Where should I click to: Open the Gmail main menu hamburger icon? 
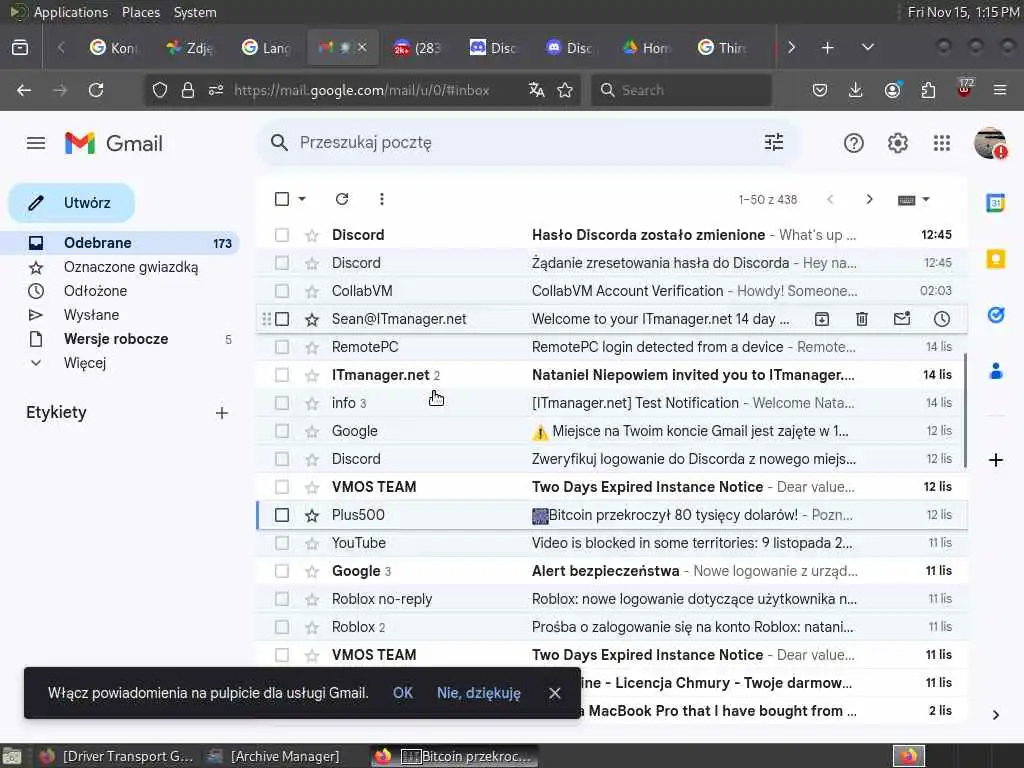[x=36, y=143]
